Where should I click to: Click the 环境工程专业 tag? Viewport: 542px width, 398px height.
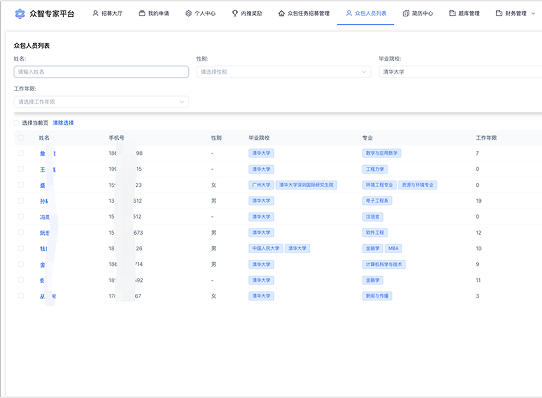point(379,185)
